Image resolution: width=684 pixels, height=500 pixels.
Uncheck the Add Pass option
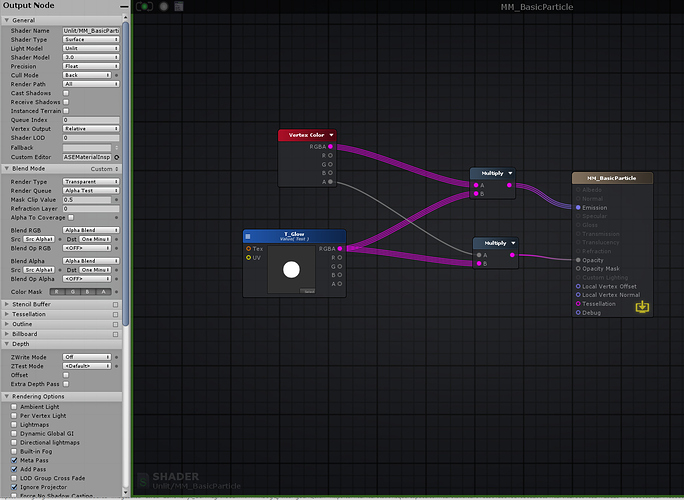coord(14,469)
